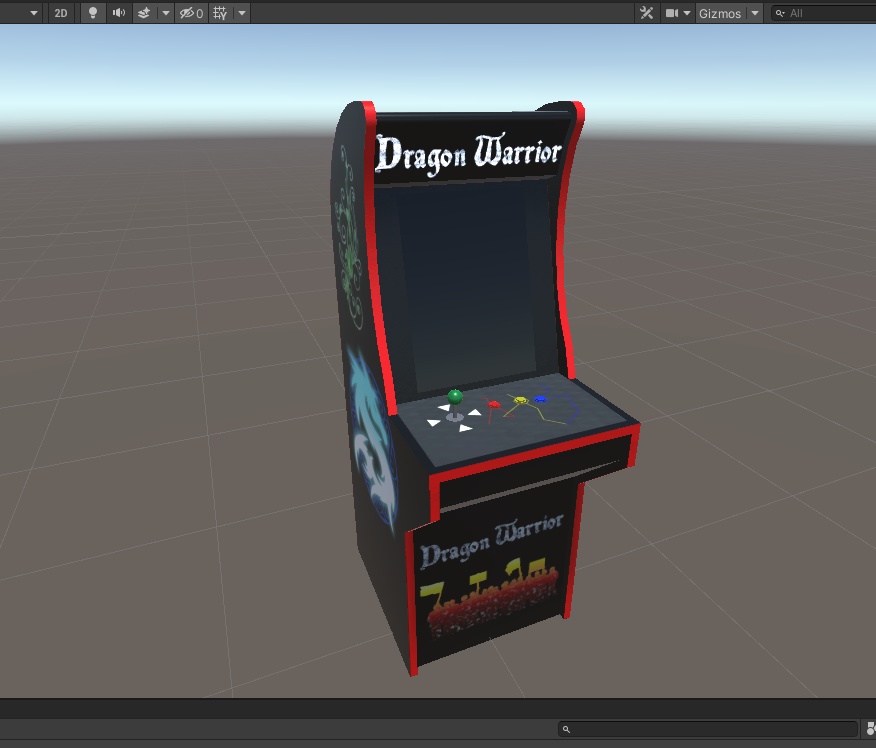Click the search magnifier in the All field
The width and height of the screenshot is (876, 748).
pos(780,13)
